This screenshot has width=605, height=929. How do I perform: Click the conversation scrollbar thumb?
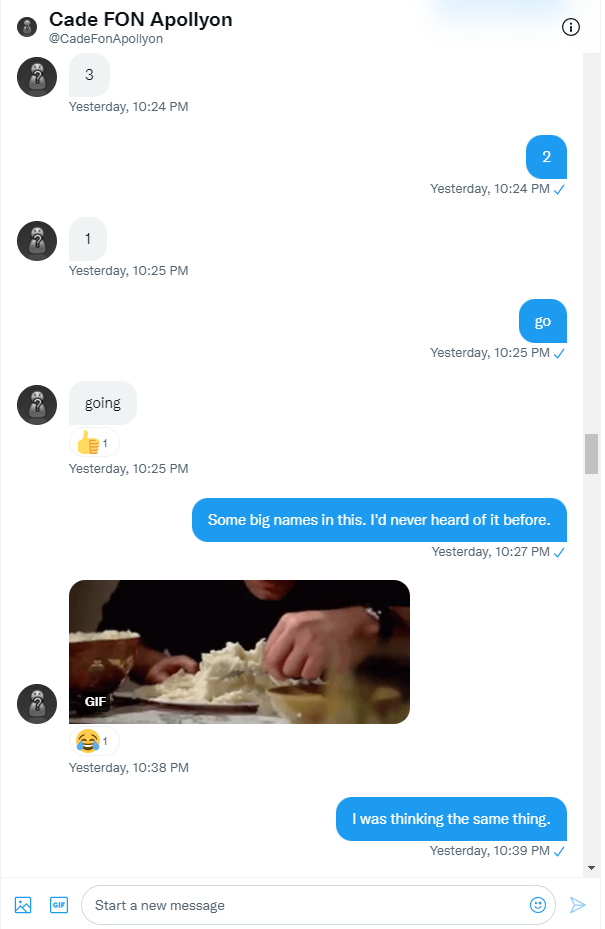click(x=592, y=453)
